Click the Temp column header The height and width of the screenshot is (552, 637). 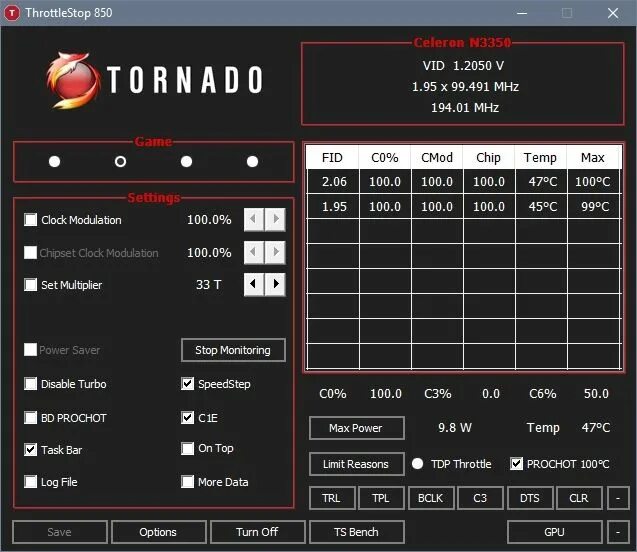point(541,158)
